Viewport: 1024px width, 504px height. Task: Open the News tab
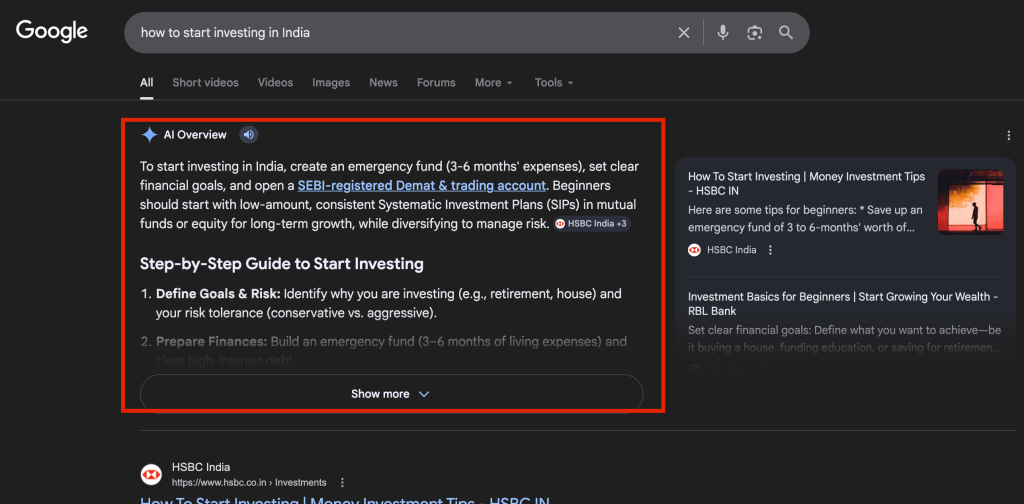pyautogui.click(x=383, y=83)
